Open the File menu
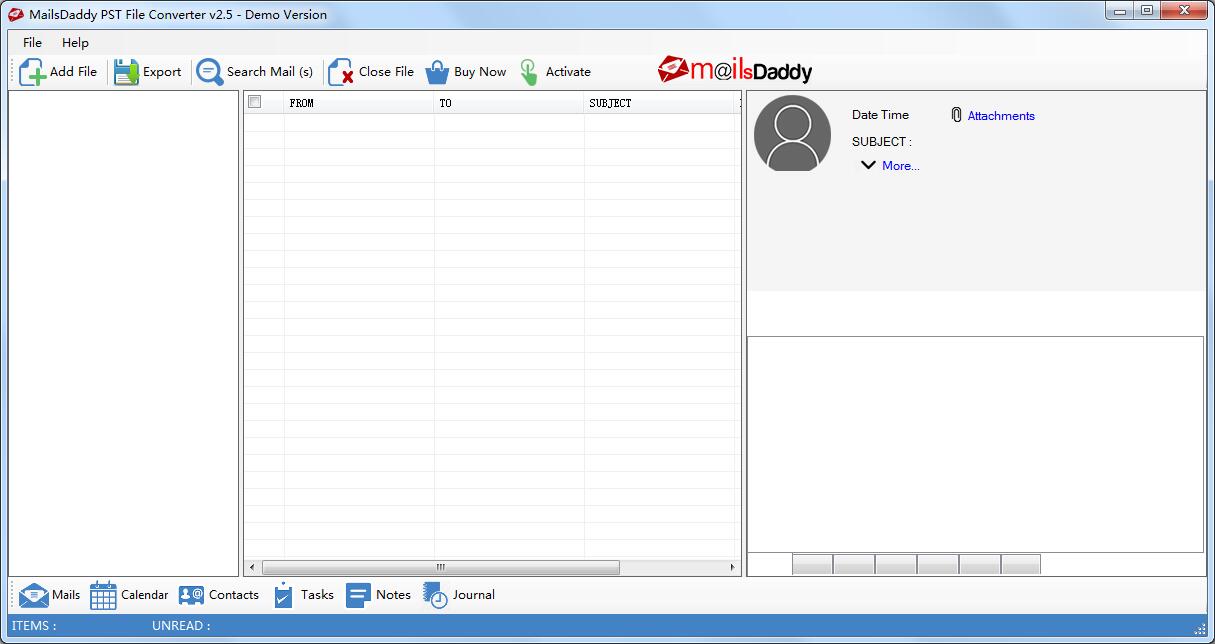 32,43
